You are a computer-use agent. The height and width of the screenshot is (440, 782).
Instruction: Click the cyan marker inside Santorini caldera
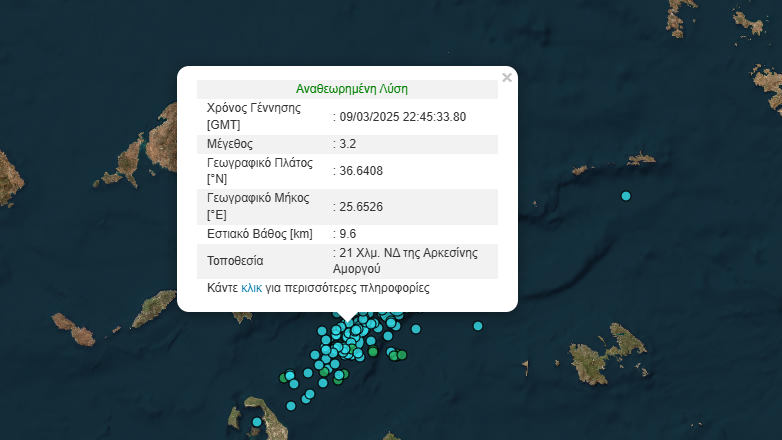257,422
